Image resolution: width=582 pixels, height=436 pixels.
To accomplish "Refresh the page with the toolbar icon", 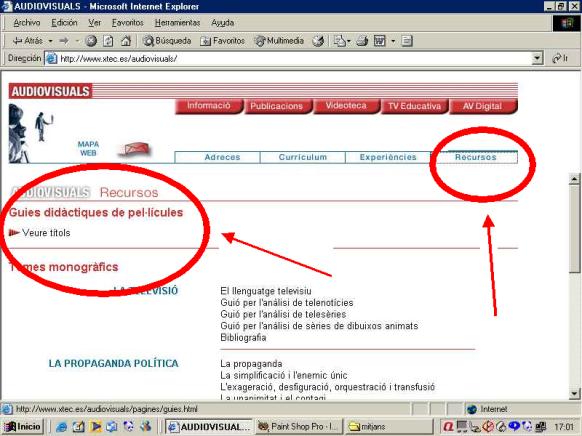I will (x=108, y=41).
